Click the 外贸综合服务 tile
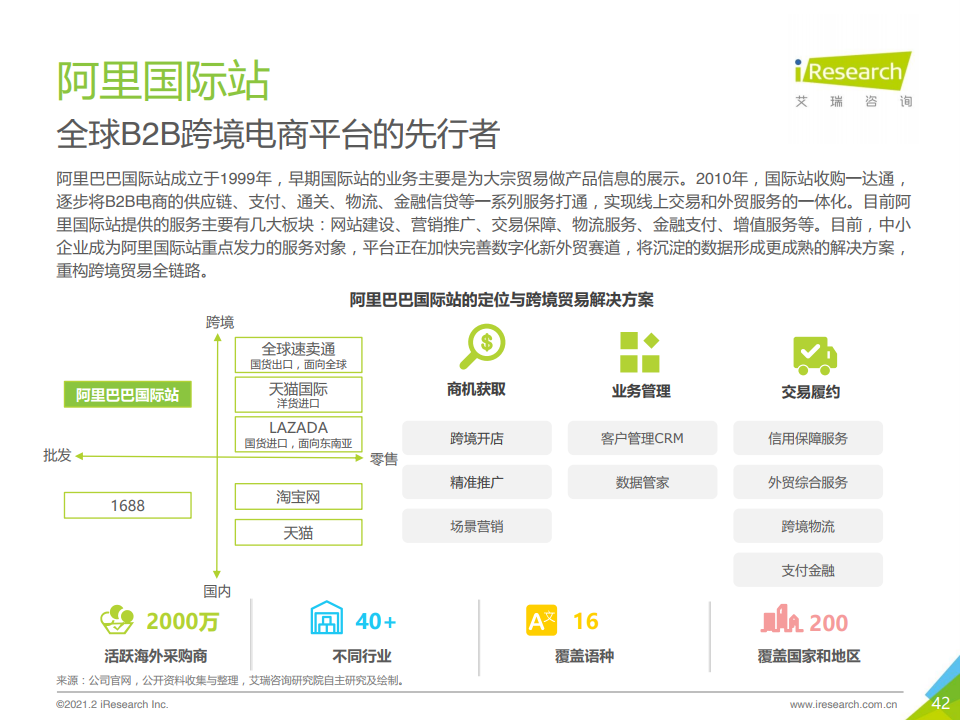960x720 pixels. pyautogui.click(x=808, y=482)
